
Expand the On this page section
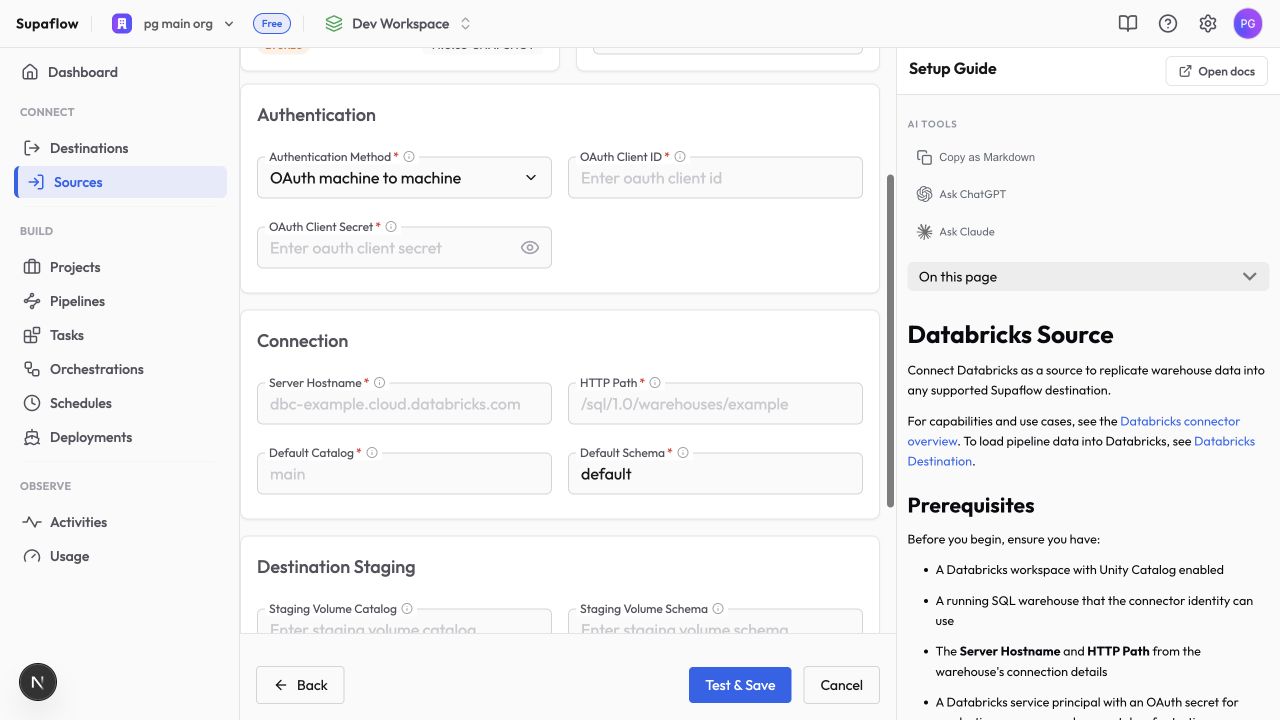(x=1088, y=277)
